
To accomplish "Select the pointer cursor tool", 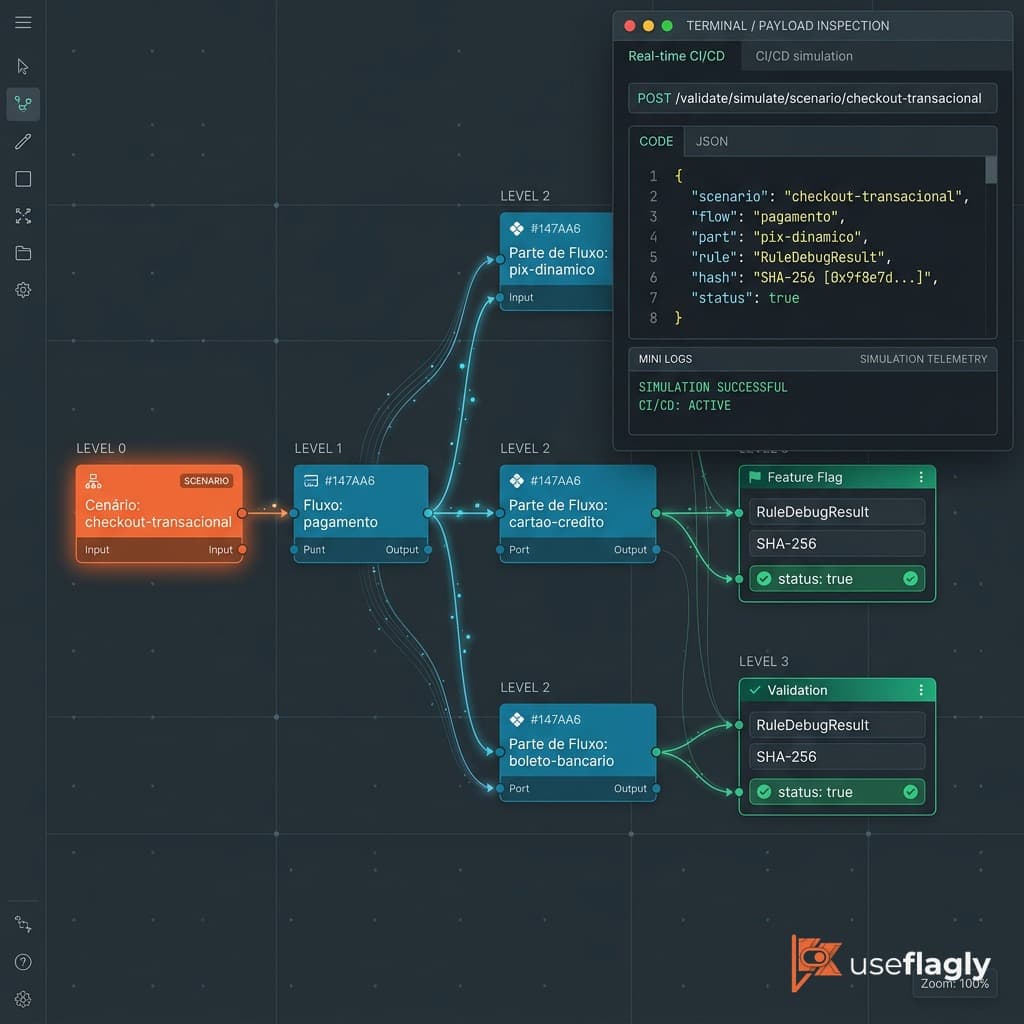I will 23,67.
